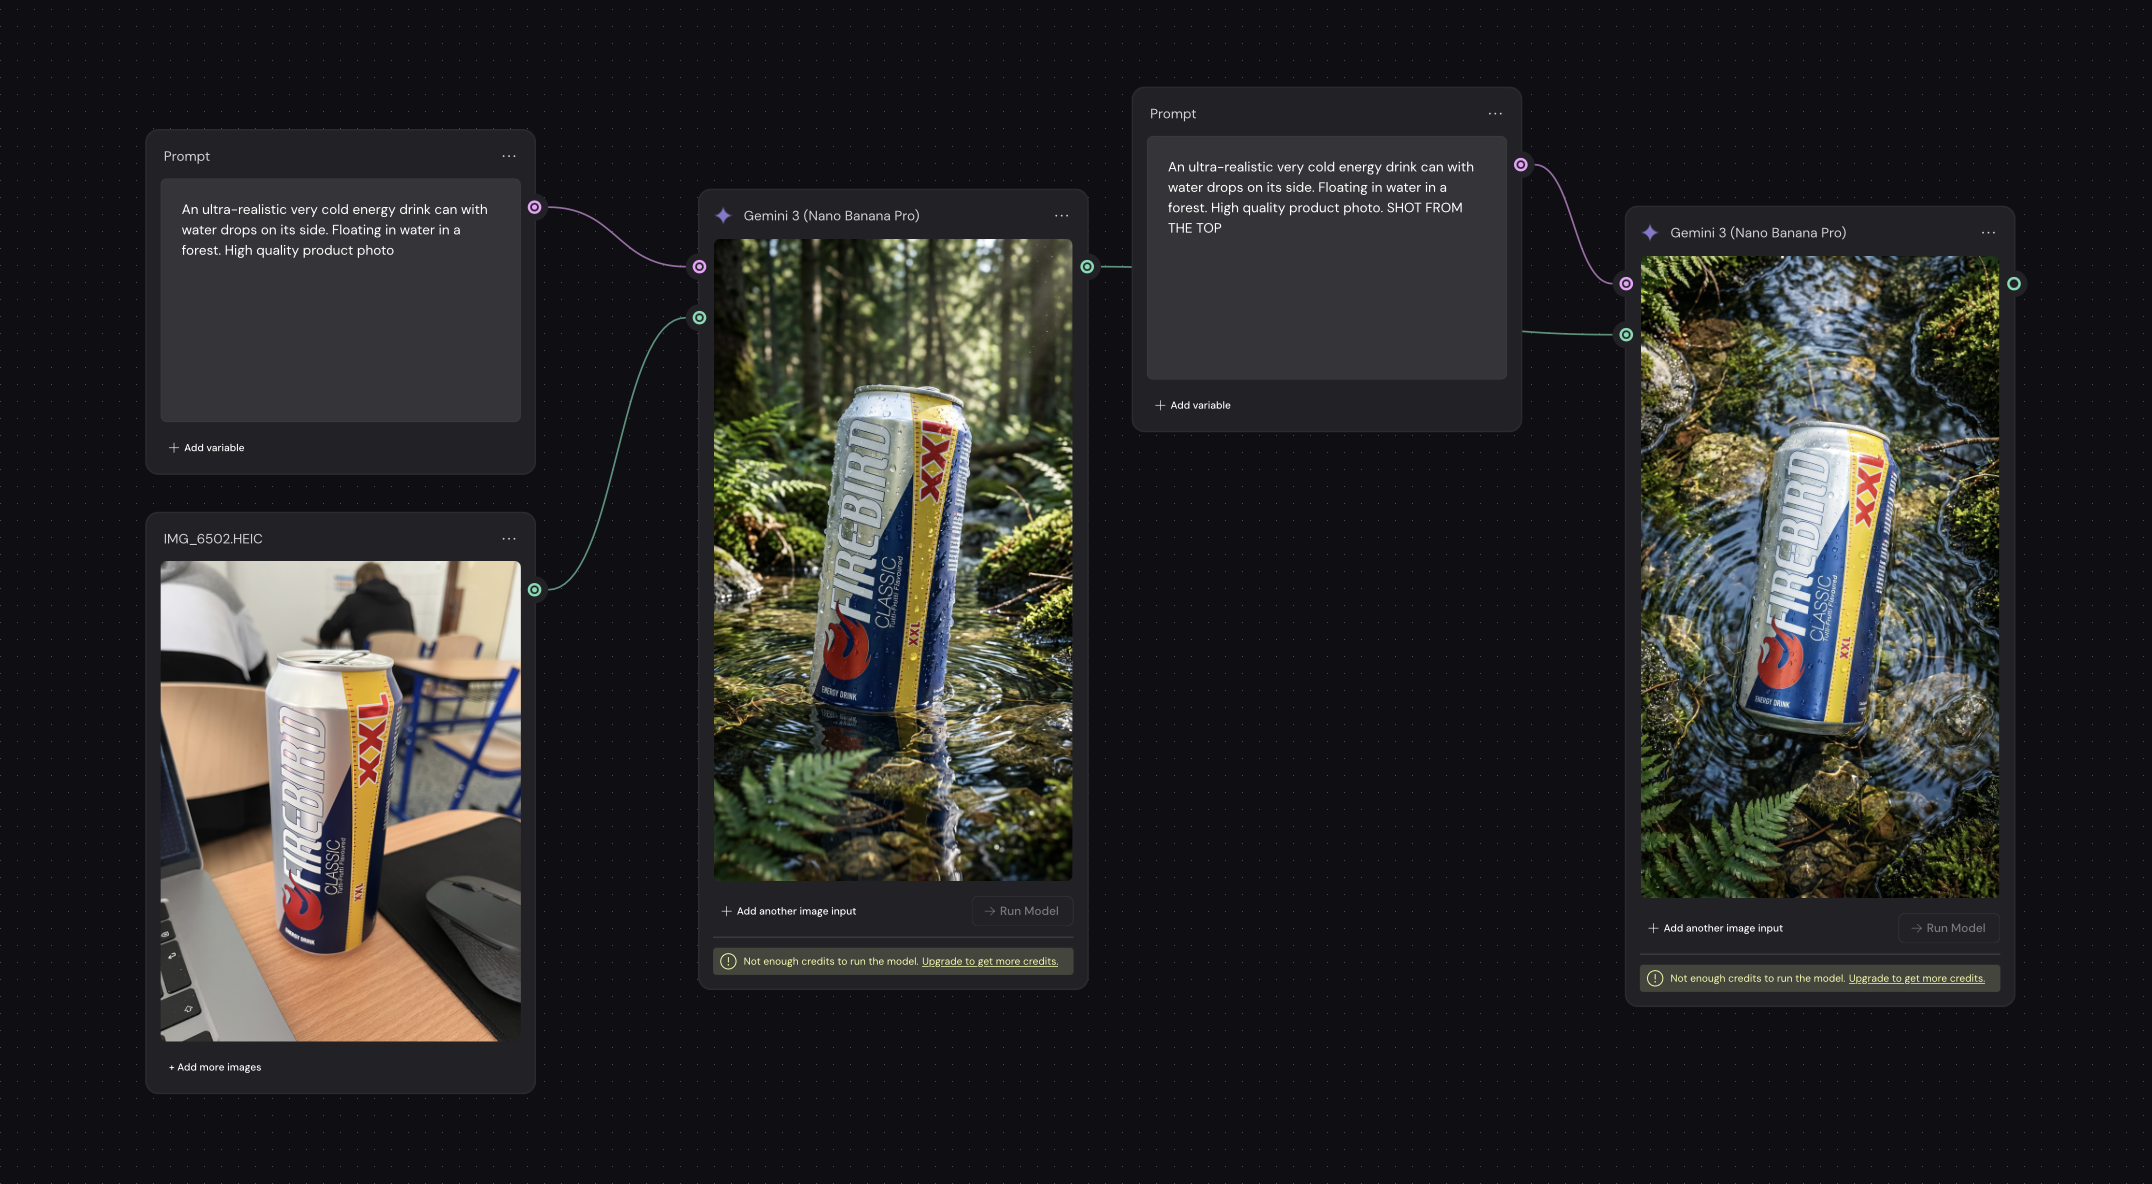Select generated top-down image of can in water
Image resolution: width=2152 pixels, height=1184 pixels.
(x=1820, y=577)
